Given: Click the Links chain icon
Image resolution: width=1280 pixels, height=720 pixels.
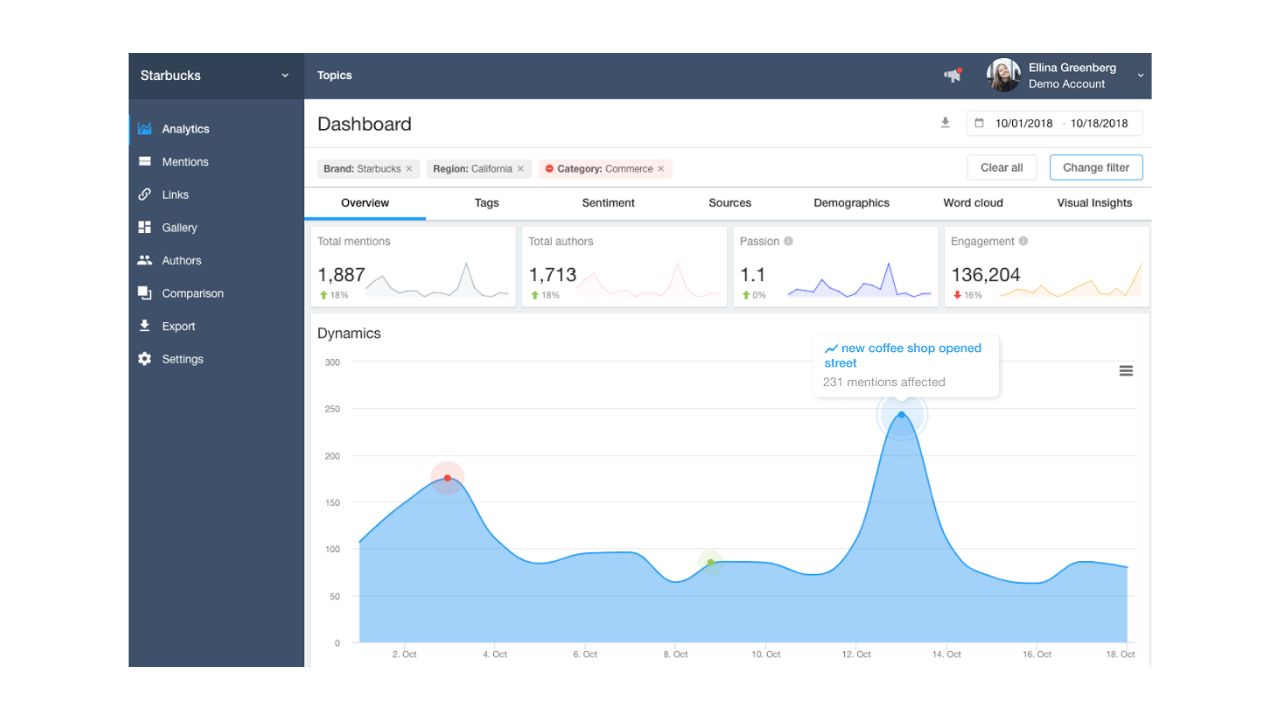Looking at the screenshot, I should click(145, 195).
